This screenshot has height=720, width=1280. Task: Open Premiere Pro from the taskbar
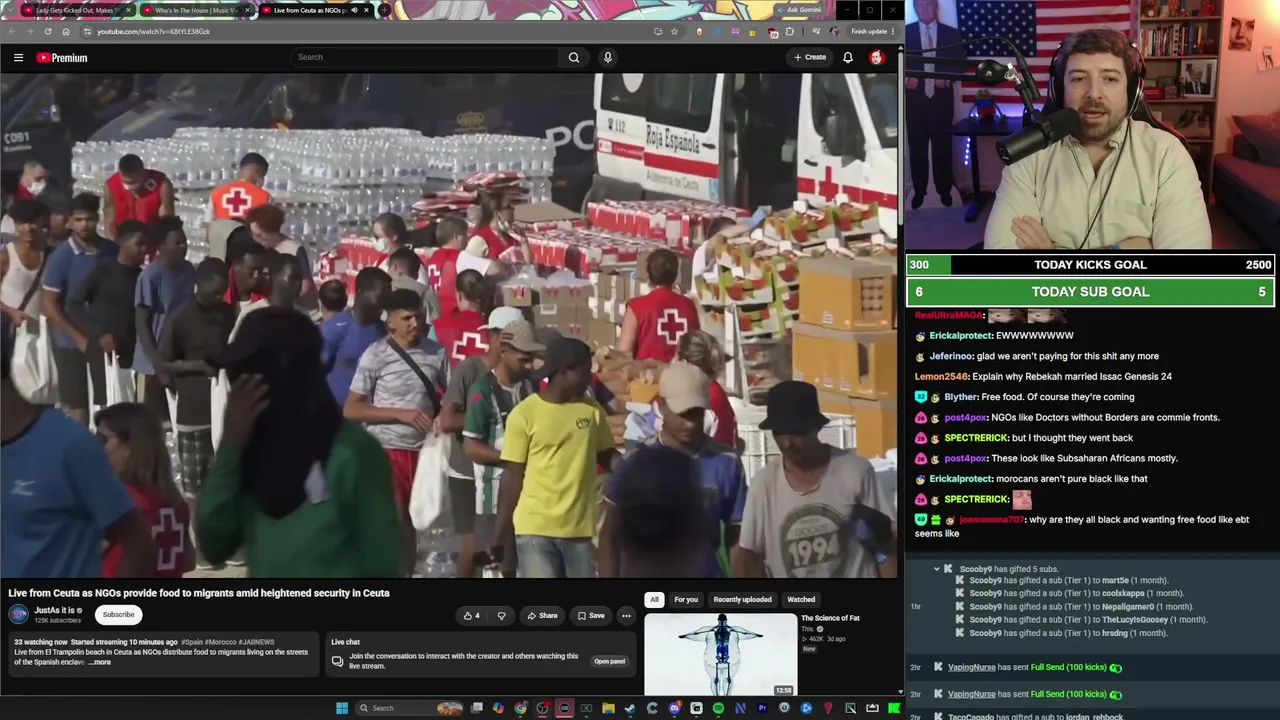pyautogui.click(x=762, y=708)
